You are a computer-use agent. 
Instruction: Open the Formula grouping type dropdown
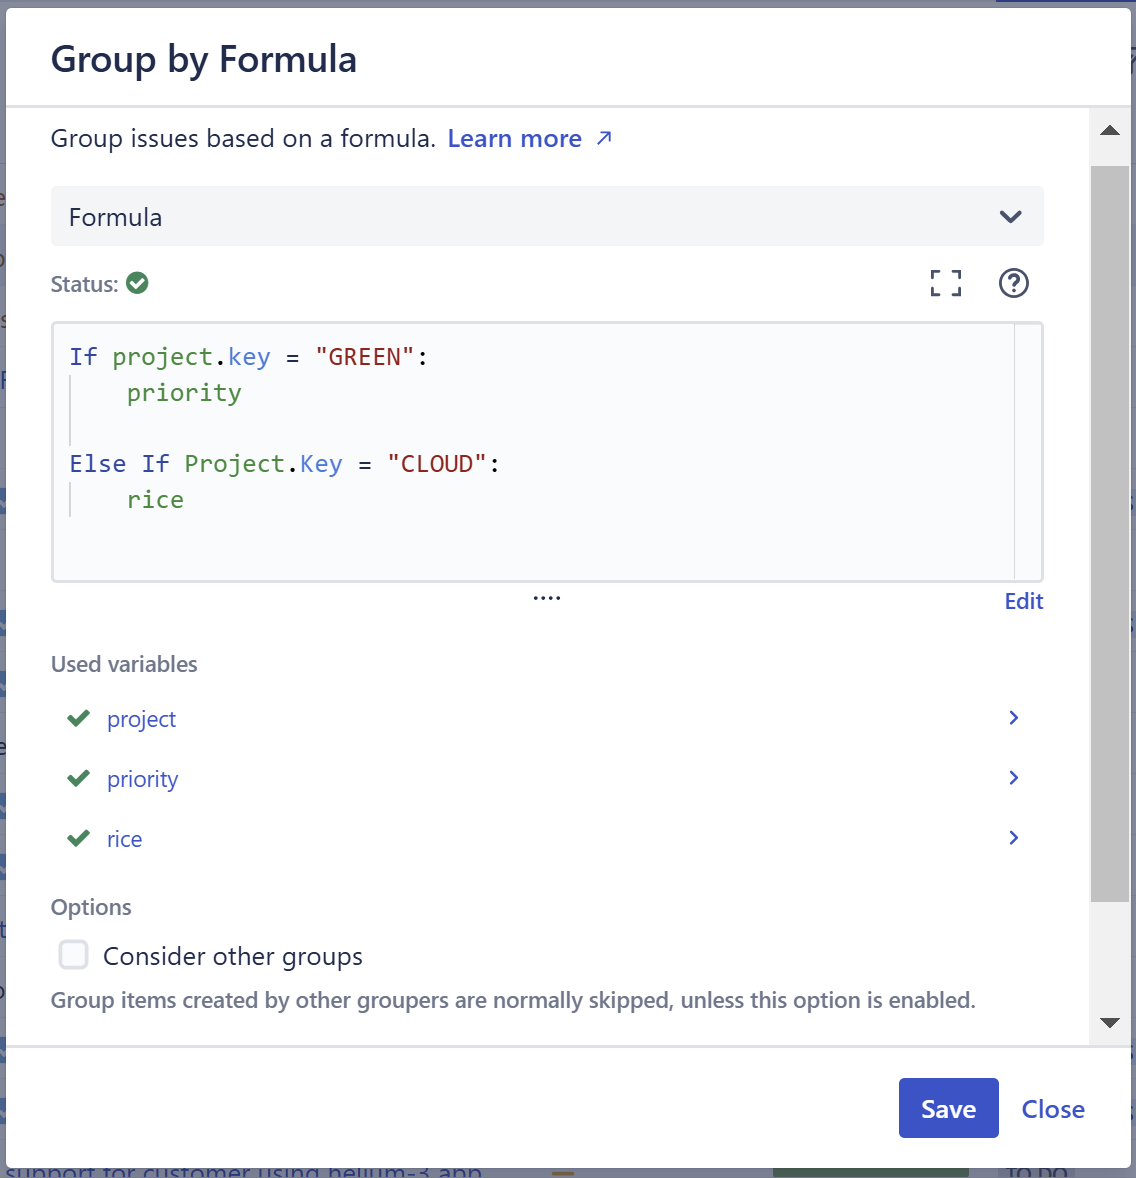pyautogui.click(x=1009, y=216)
